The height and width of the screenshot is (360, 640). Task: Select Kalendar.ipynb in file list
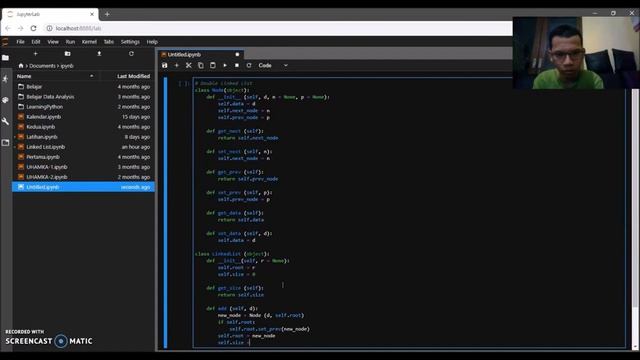pos(83,117)
